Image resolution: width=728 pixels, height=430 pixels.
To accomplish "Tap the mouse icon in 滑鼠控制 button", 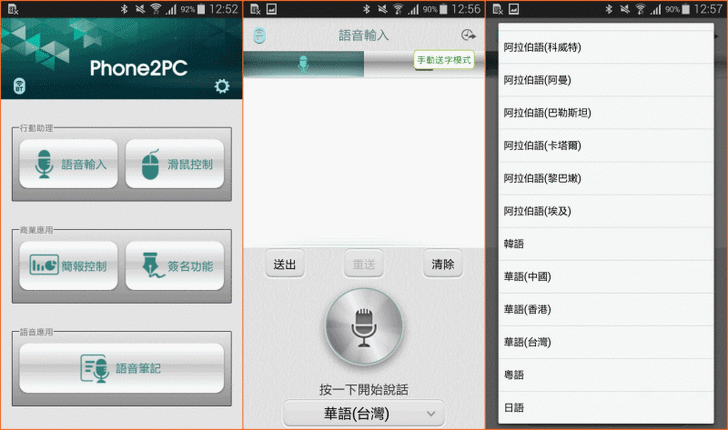I will click(x=150, y=164).
